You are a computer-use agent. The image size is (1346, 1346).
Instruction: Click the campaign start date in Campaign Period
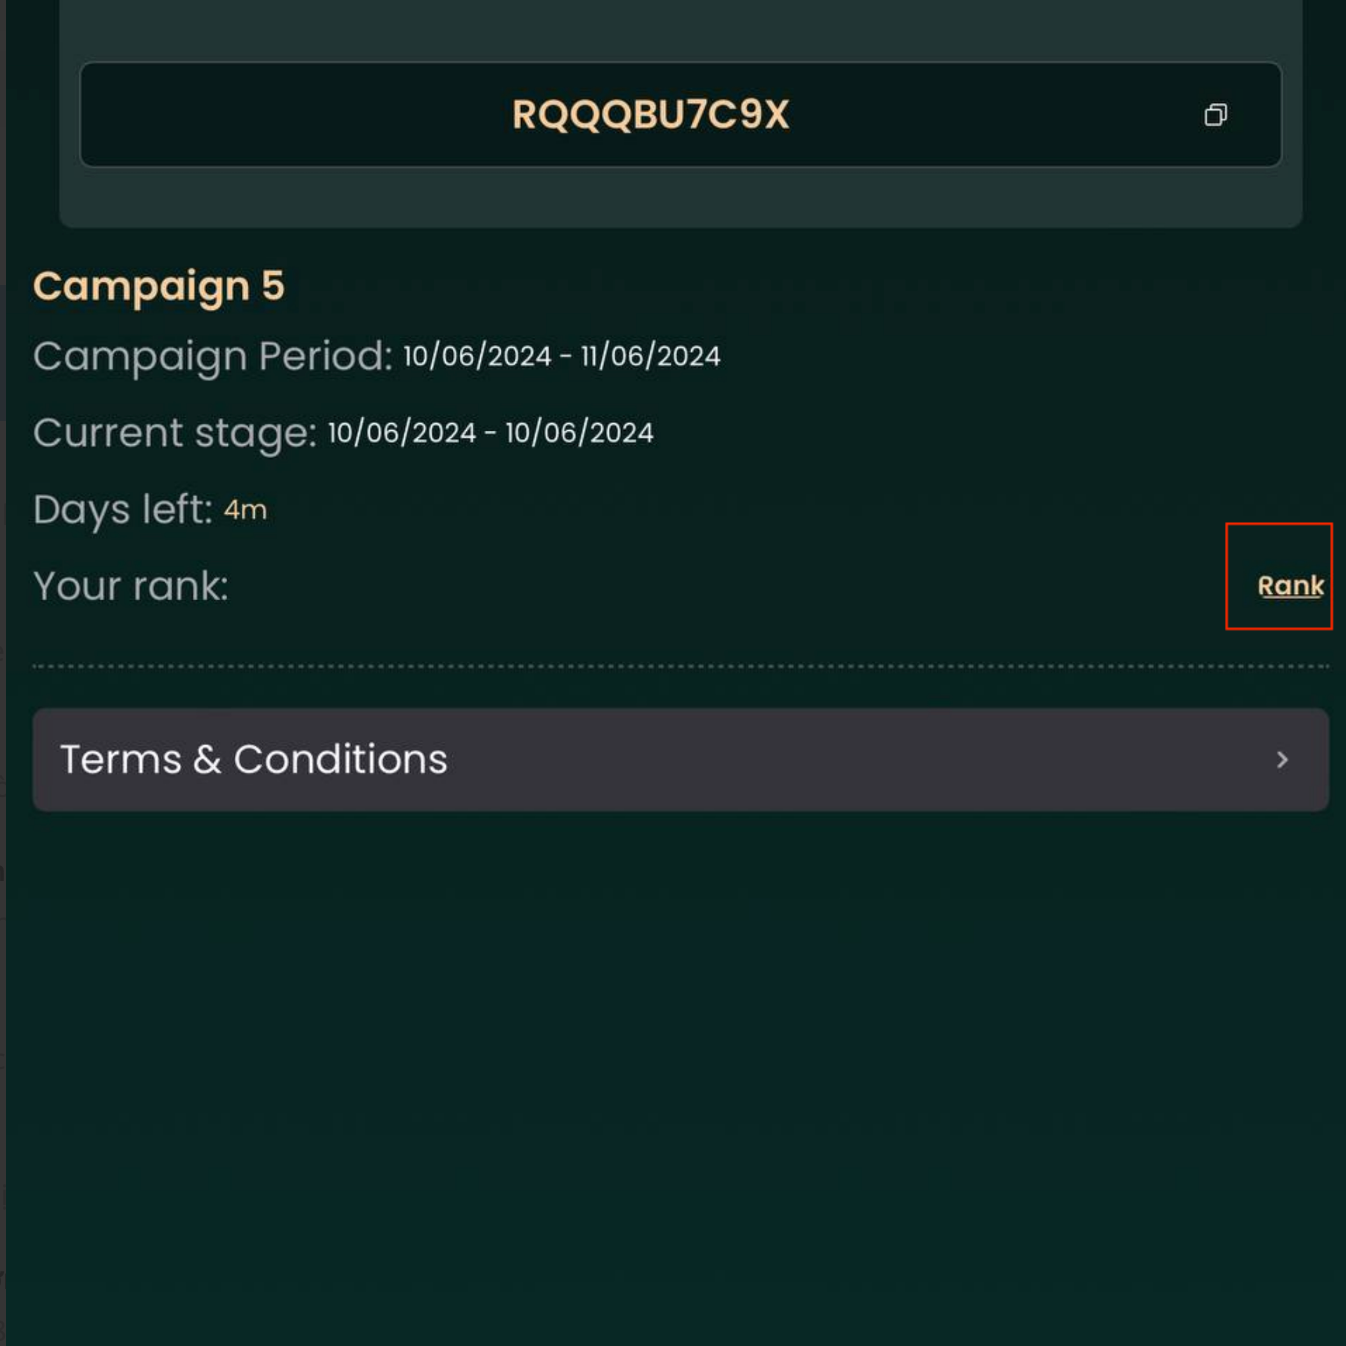[477, 356]
